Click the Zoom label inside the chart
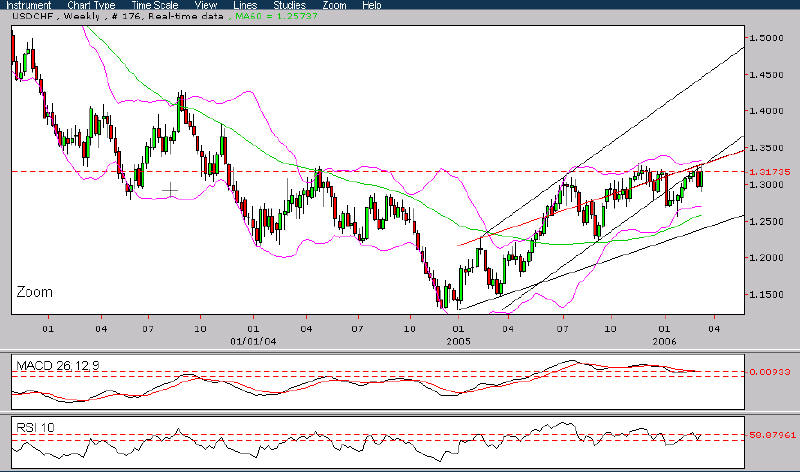Screen dimensions: 800x472 (x=34, y=292)
